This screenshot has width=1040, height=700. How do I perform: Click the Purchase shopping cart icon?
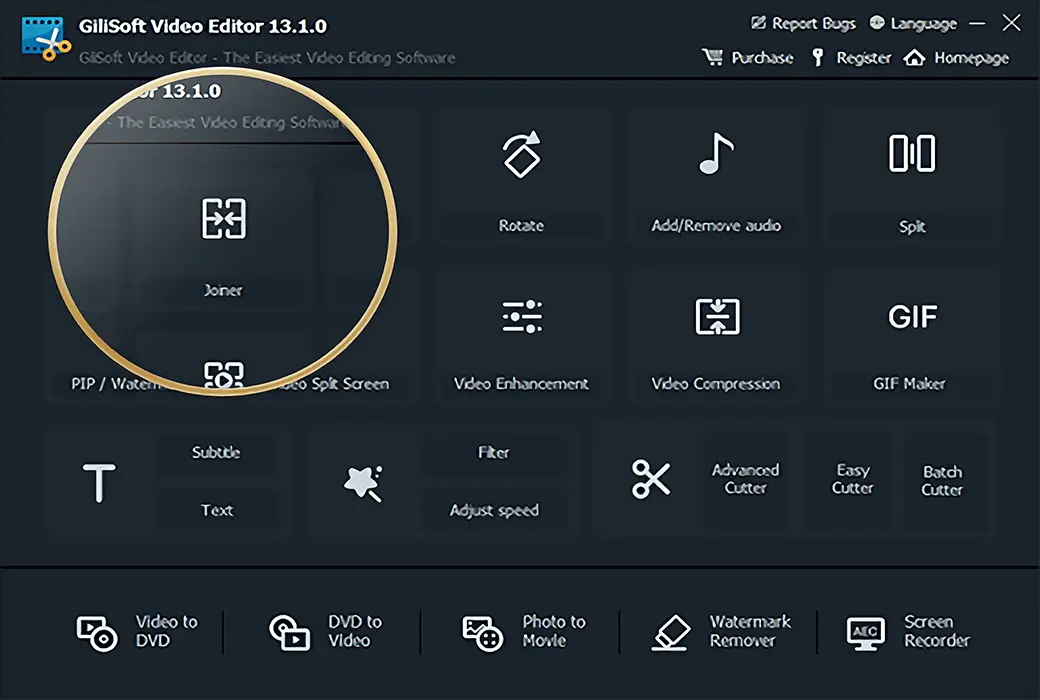coord(712,57)
